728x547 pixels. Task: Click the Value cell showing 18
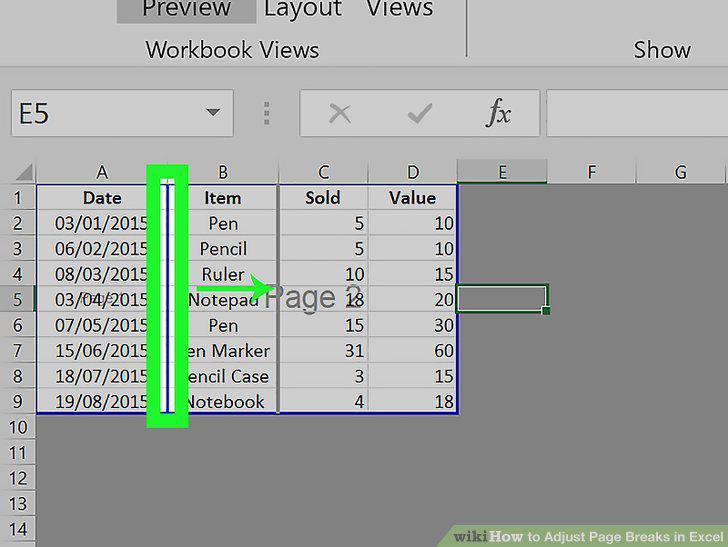click(x=413, y=402)
